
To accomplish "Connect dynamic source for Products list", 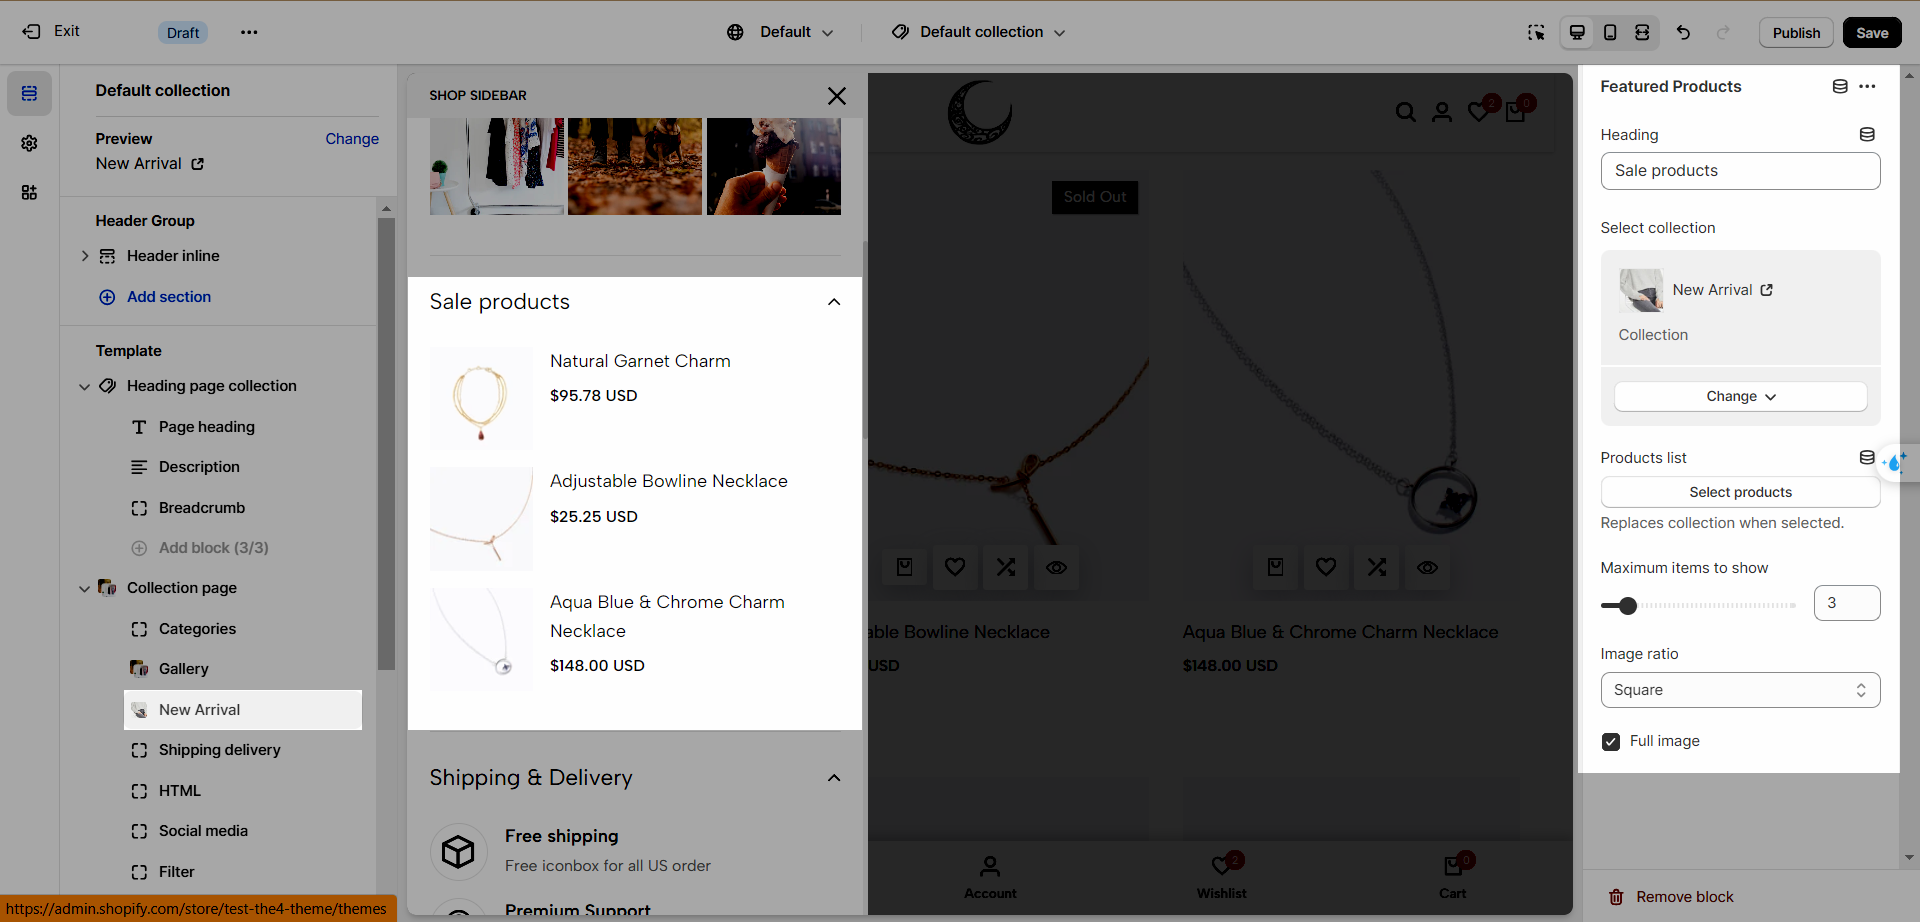I will 1867,457.
